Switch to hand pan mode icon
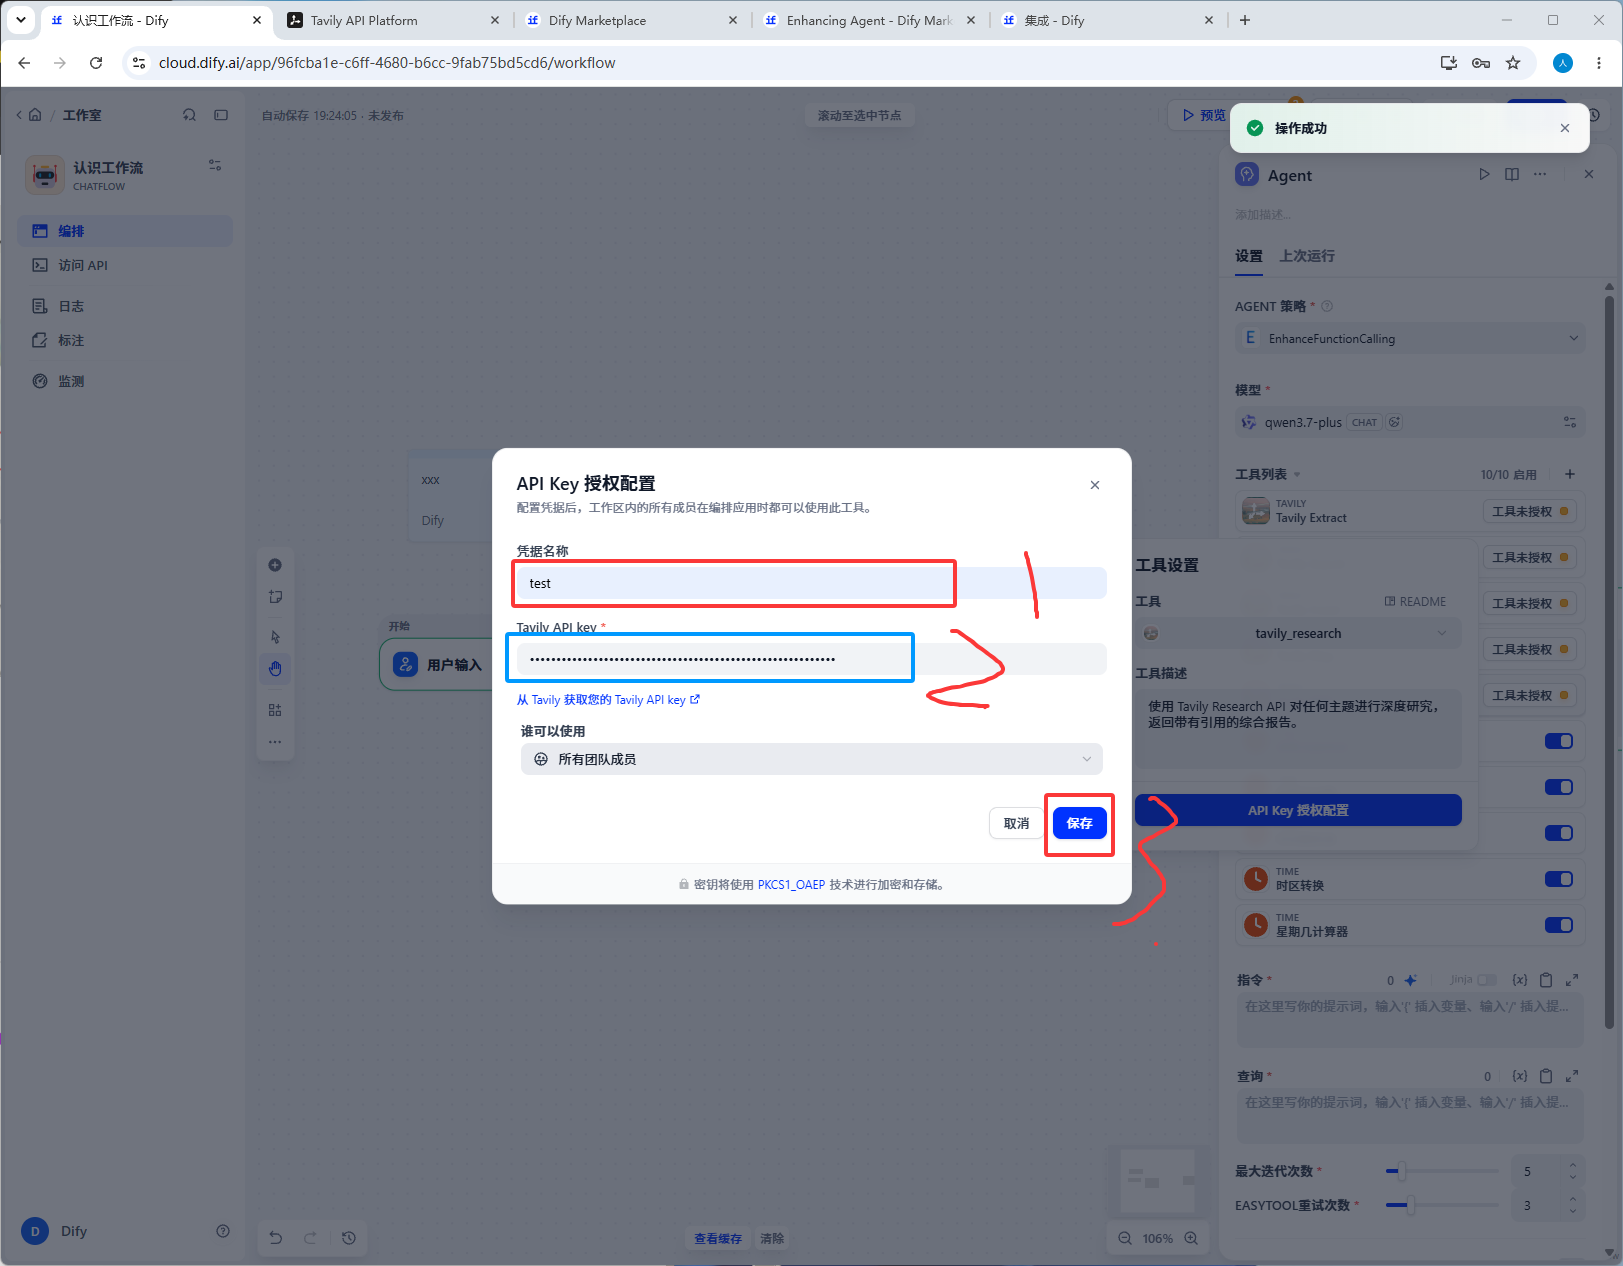The width and height of the screenshot is (1623, 1266). [275, 669]
